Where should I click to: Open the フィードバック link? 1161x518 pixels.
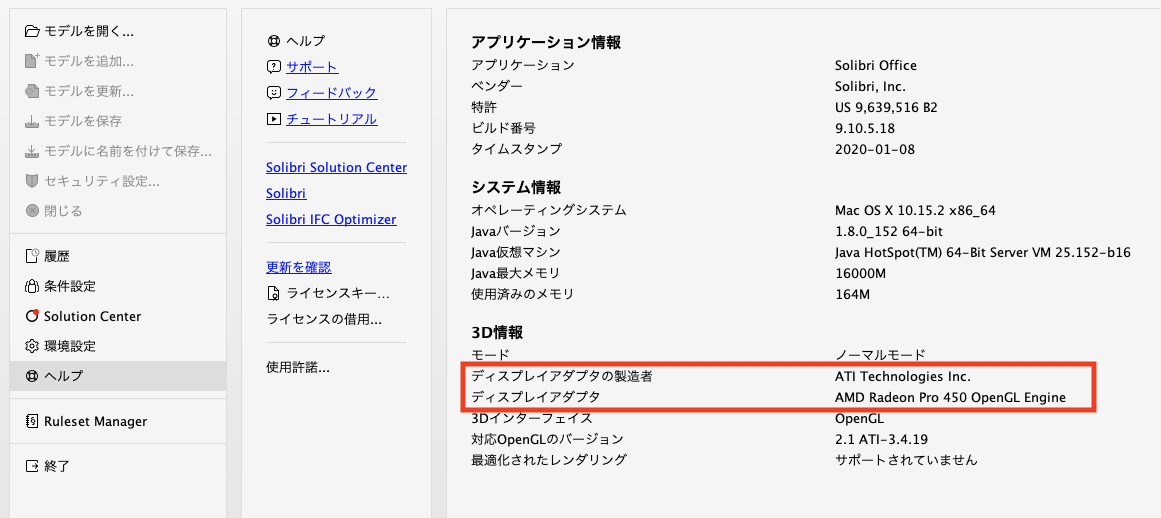[x=332, y=93]
